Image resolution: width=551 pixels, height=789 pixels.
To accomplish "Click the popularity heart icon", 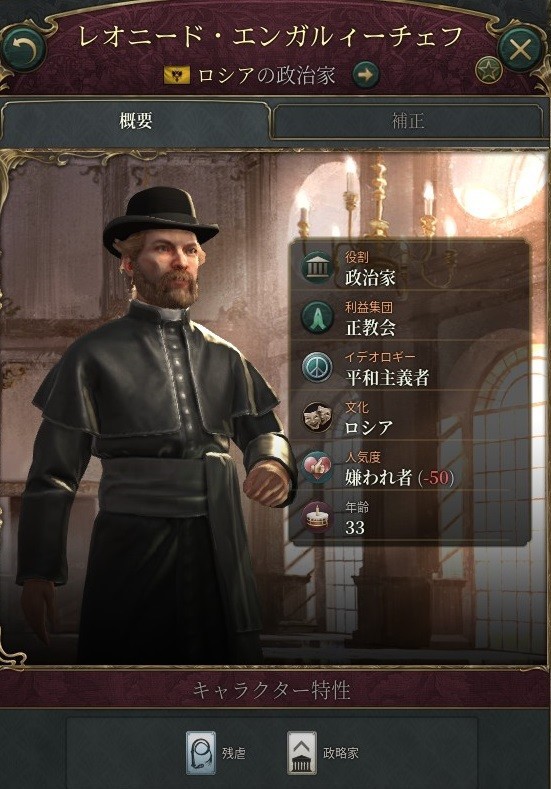I will (x=317, y=467).
